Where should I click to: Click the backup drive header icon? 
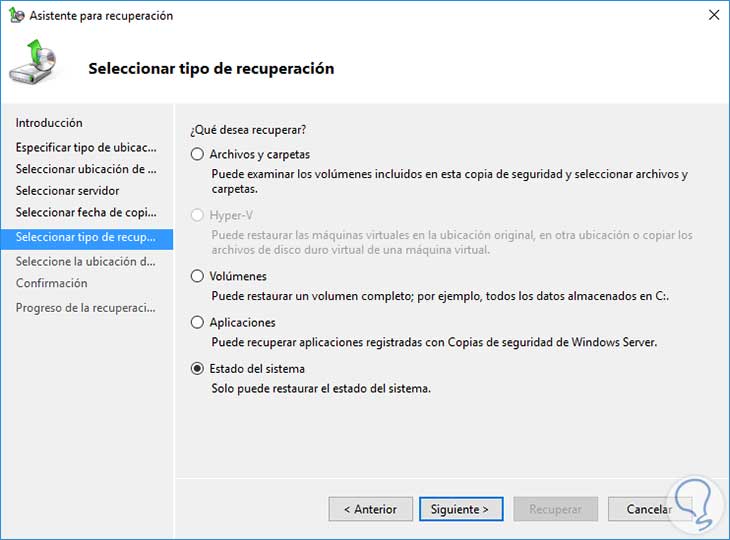click(33, 63)
